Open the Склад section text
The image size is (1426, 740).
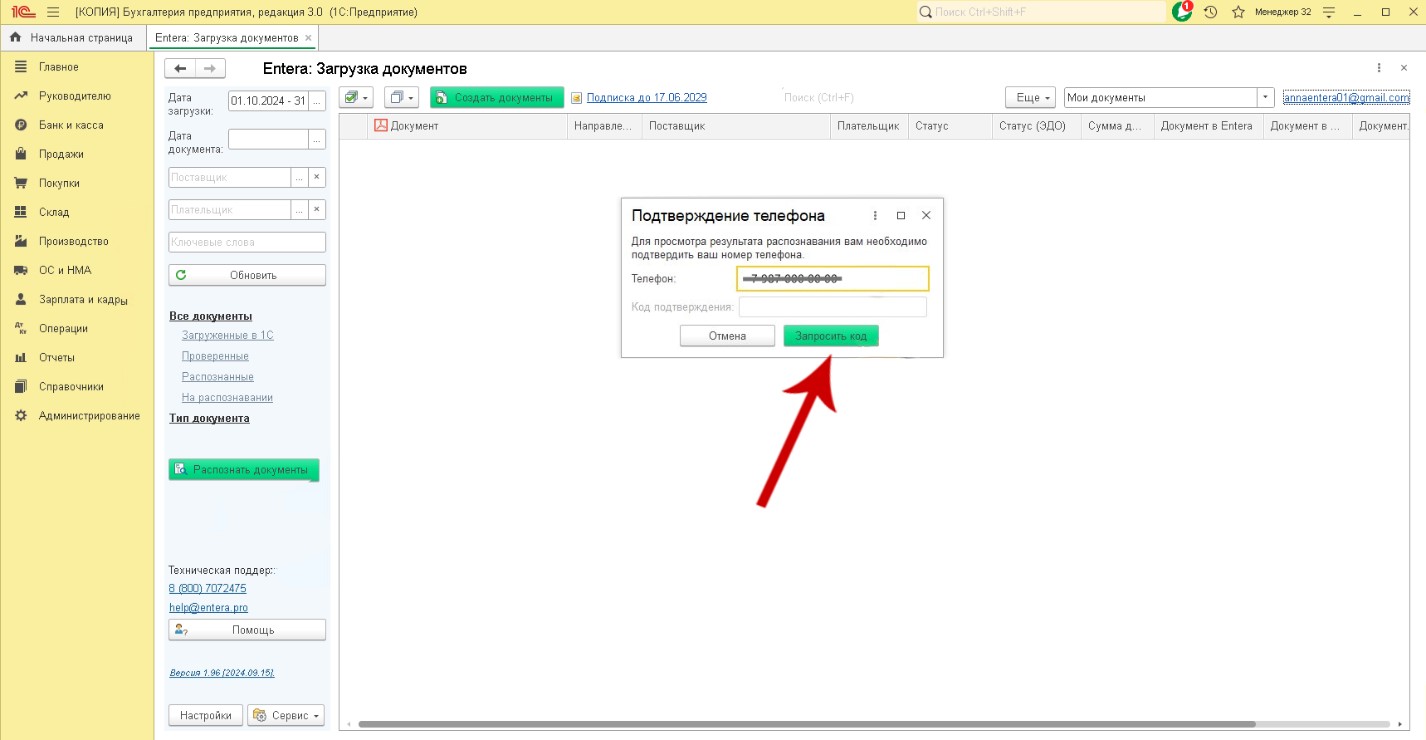pyautogui.click(x=54, y=212)
